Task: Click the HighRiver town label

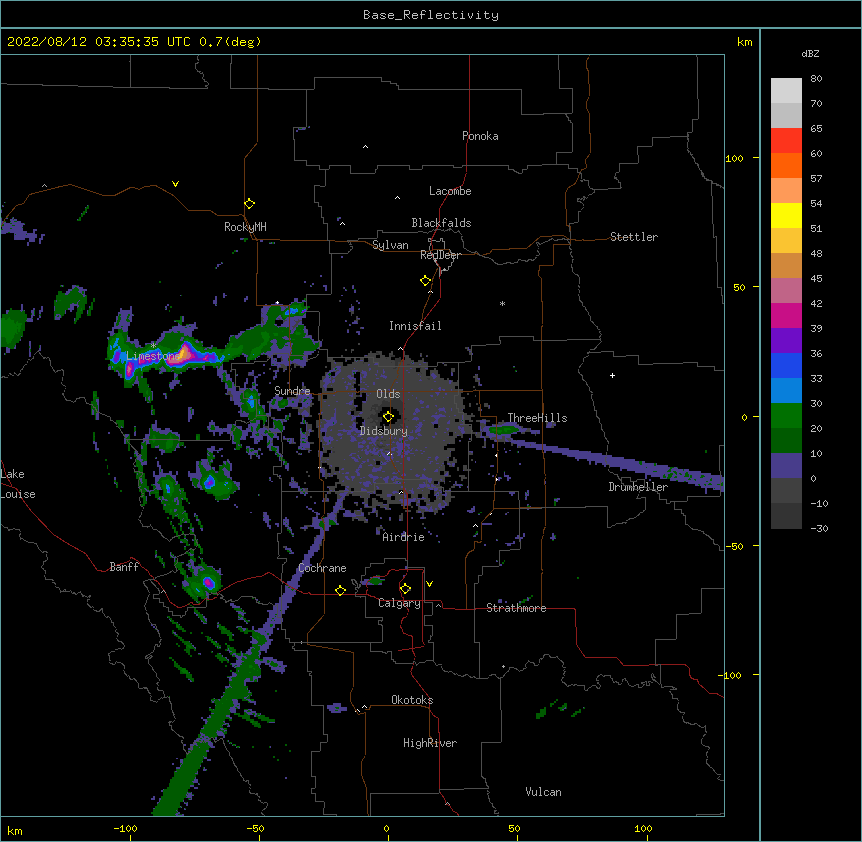Action: pyautogui.click(x=430, y=743)
